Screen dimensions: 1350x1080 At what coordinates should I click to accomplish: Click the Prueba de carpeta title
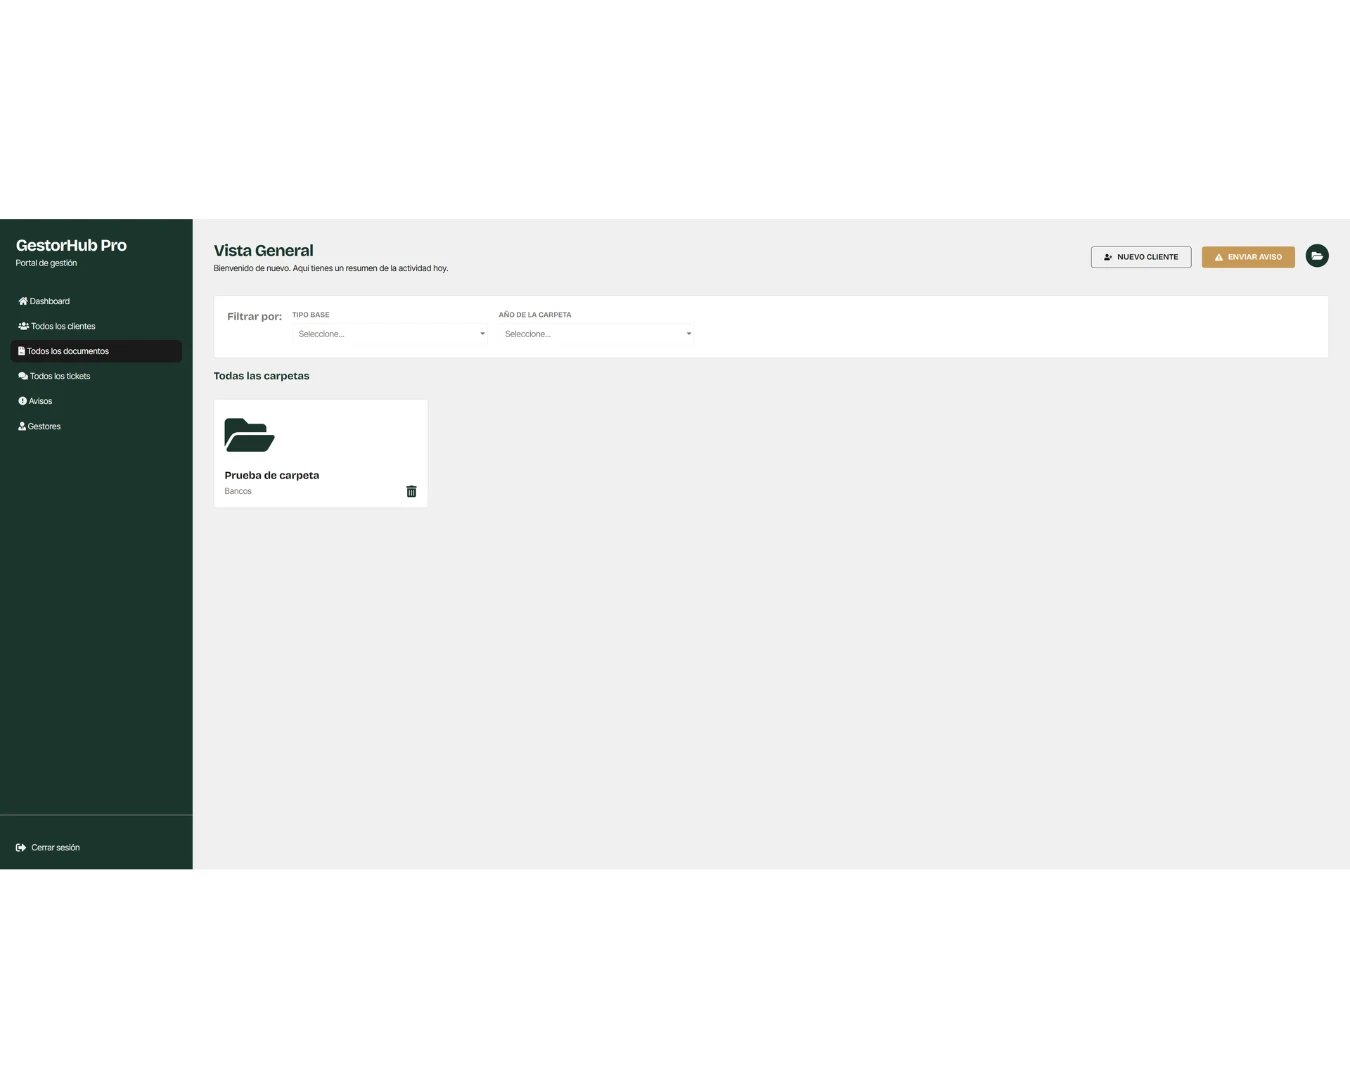coord(272,475)
